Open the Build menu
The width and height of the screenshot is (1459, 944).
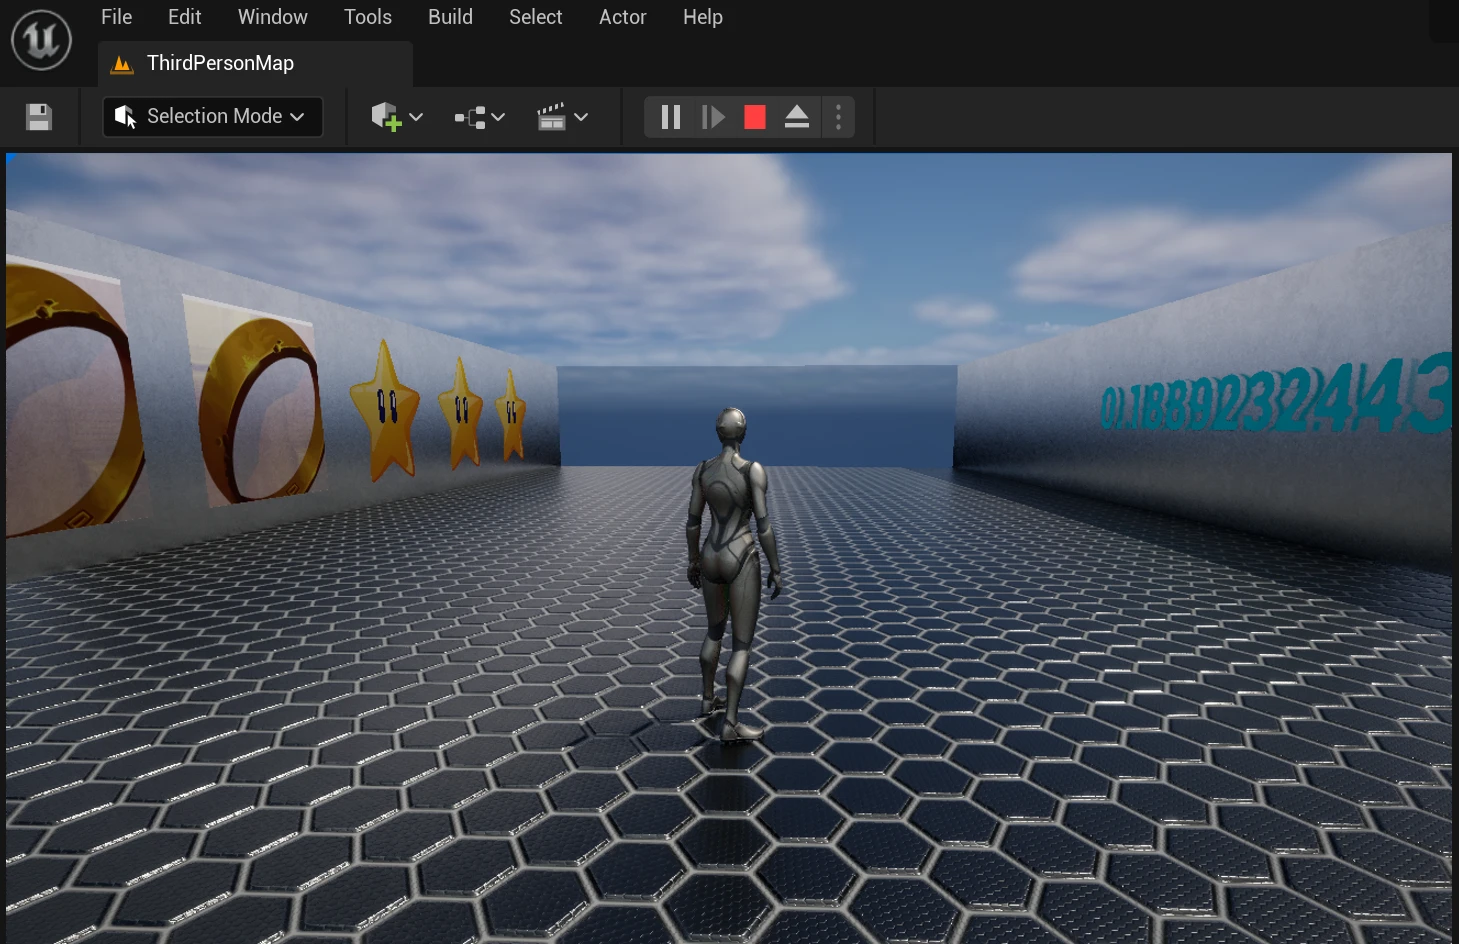pyautogui.click(x=450, y=17)
